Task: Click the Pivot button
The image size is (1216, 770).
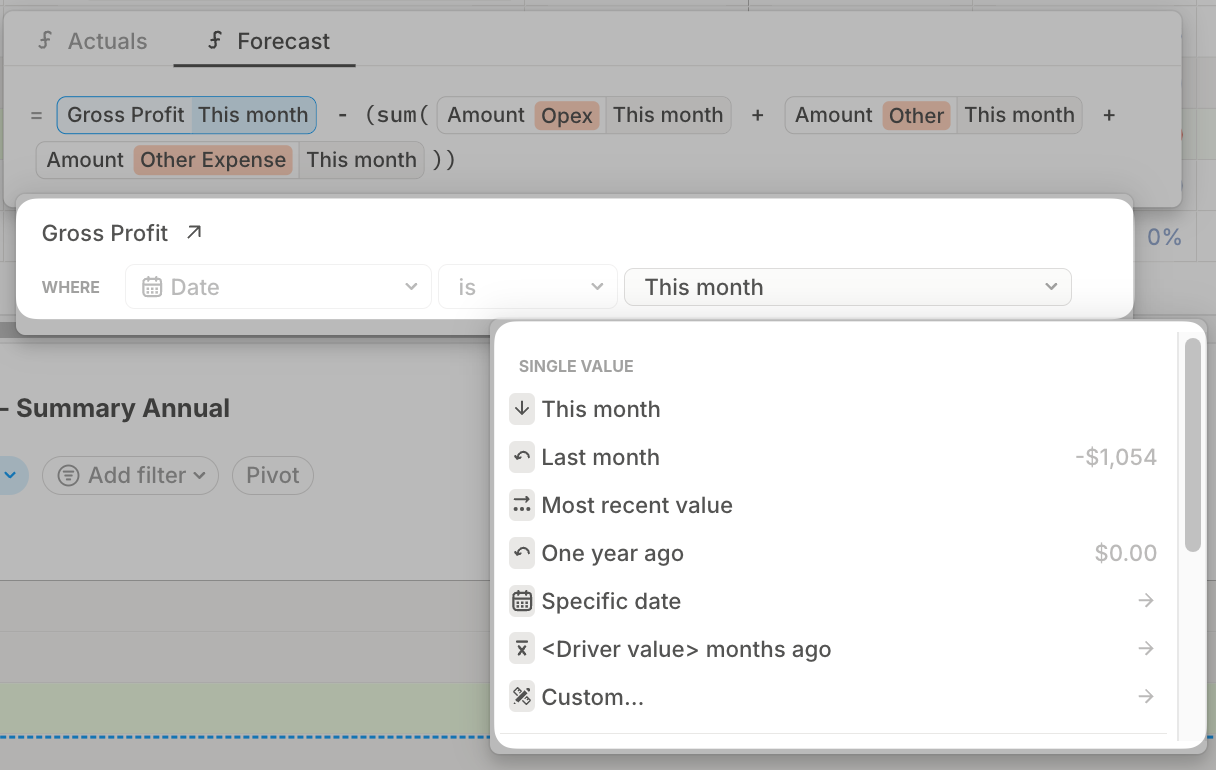Action: [x=273, y=475]
